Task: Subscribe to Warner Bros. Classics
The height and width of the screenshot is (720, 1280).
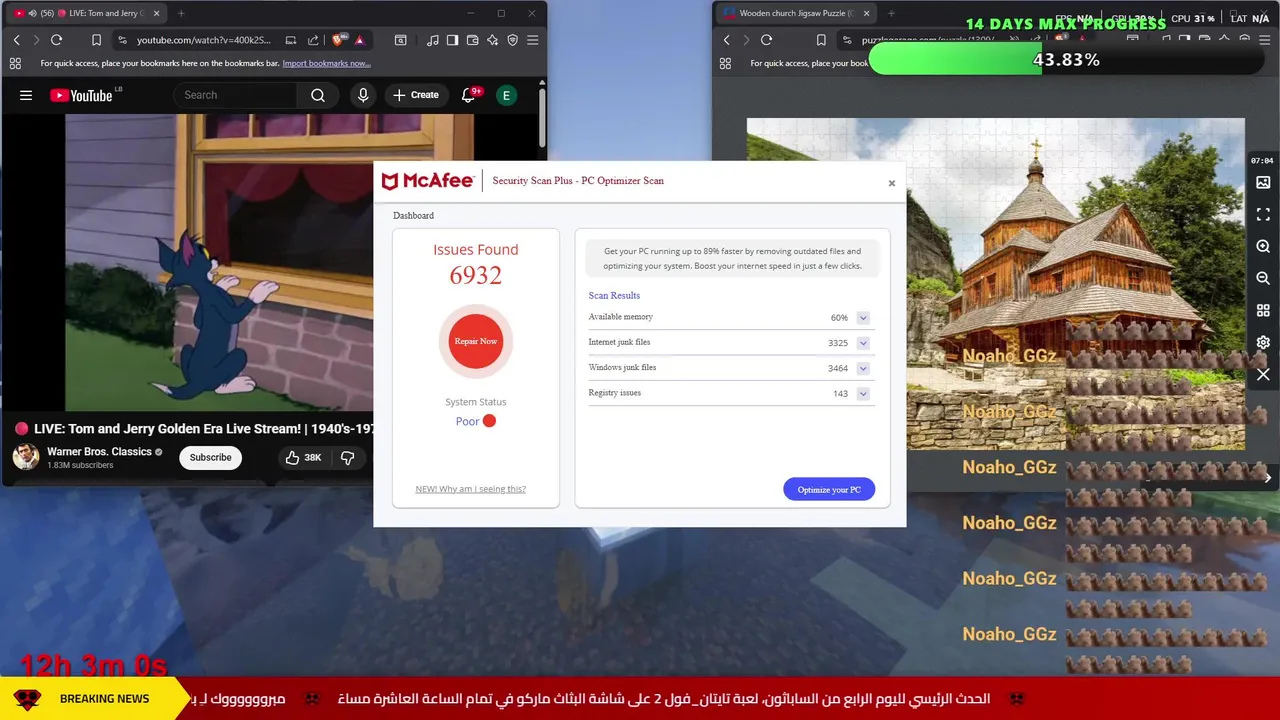Action: pyautogui.click(x=210, y=457)
